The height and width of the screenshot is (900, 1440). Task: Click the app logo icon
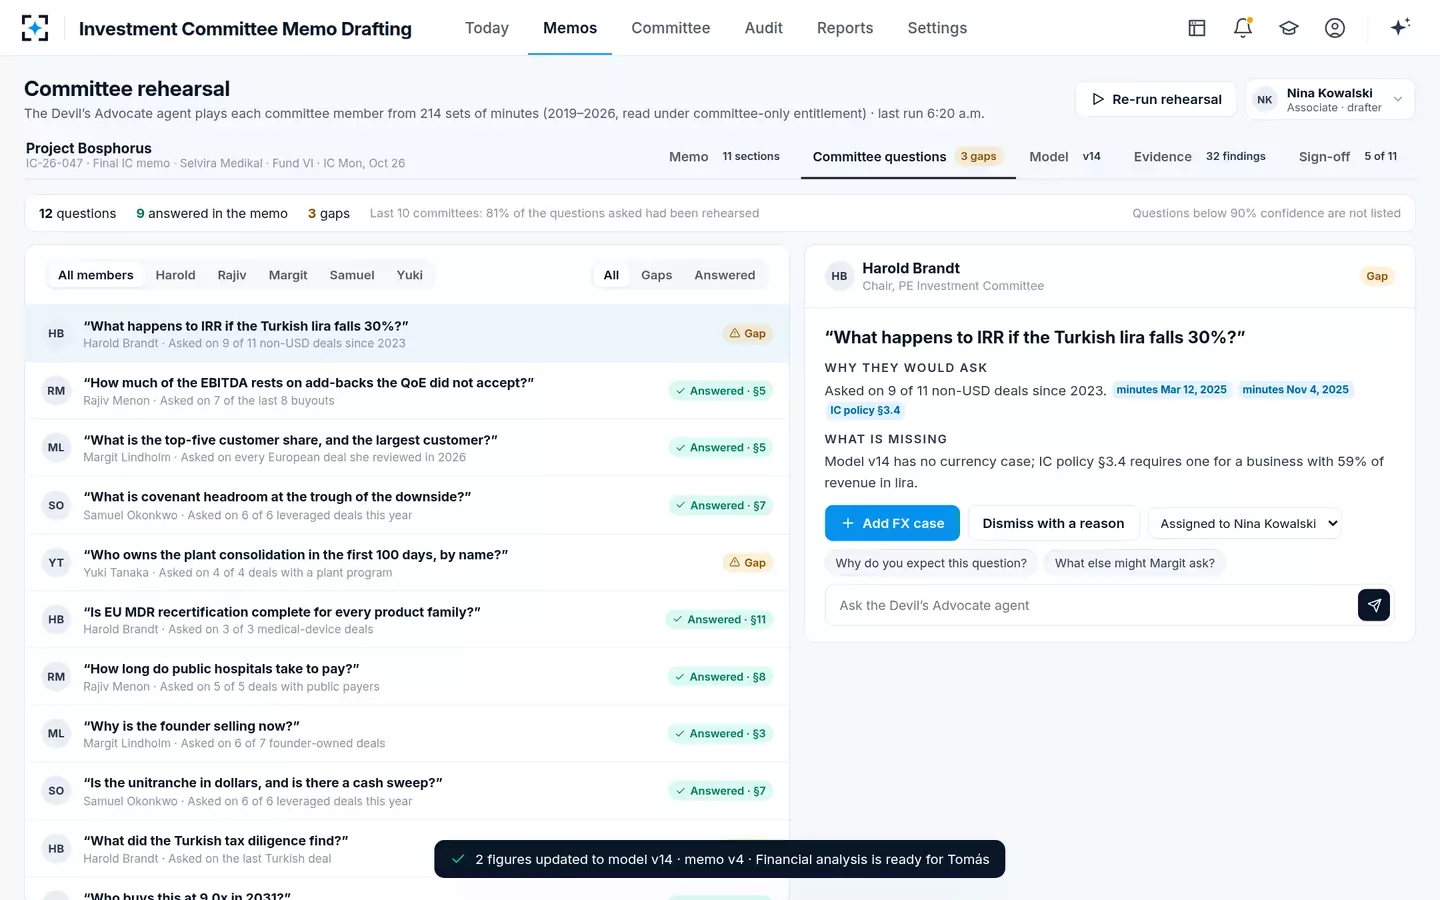coord(35,28)
